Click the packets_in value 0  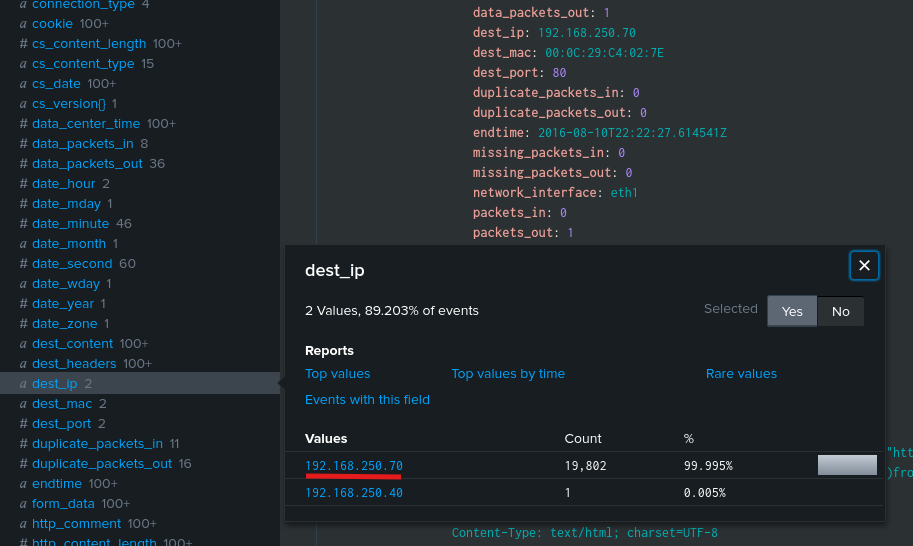[563, 212]
